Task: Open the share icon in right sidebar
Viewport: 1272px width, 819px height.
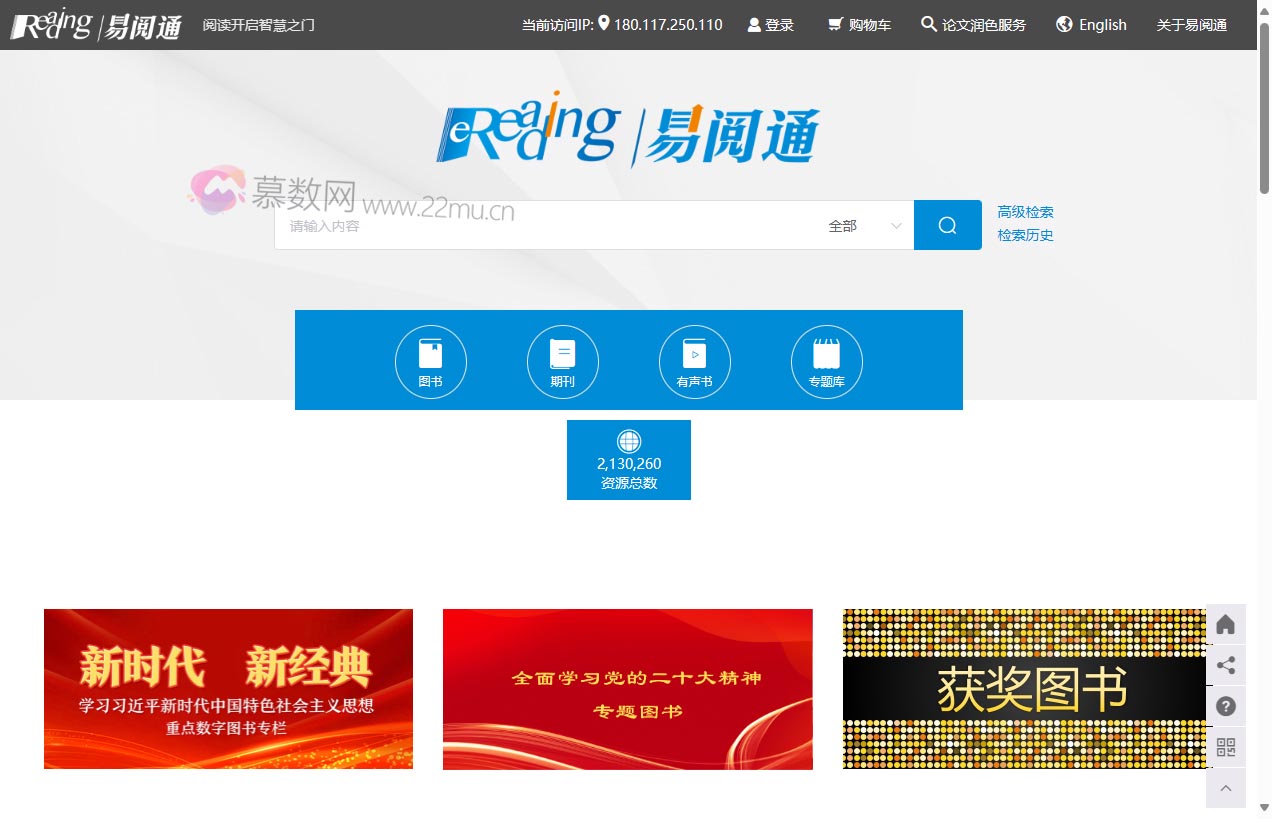Action: 1225,665
